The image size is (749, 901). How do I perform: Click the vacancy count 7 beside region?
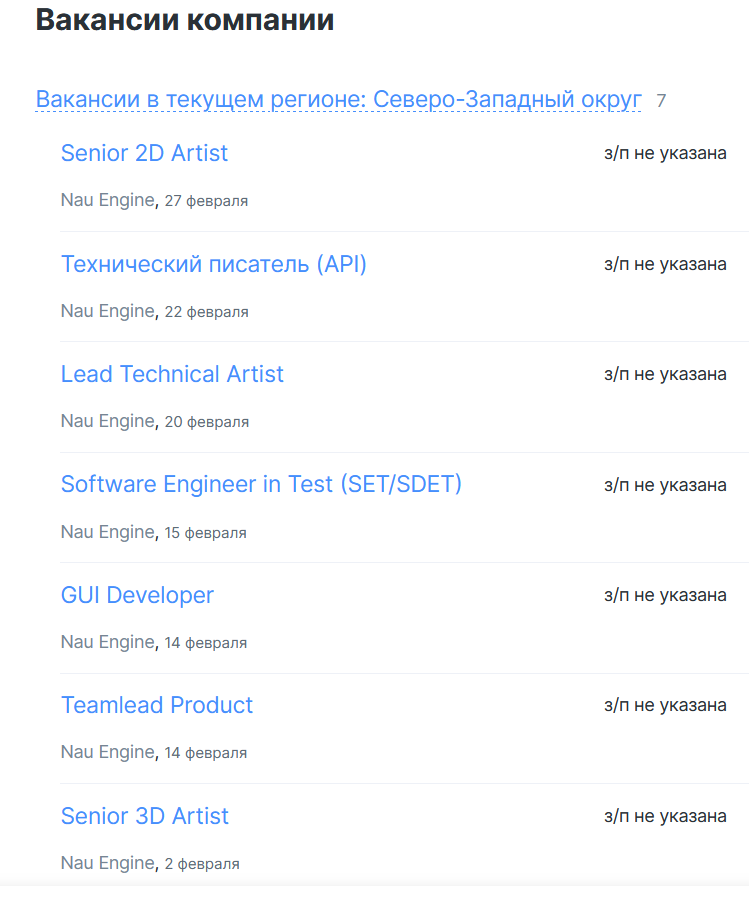coord(661,101)
